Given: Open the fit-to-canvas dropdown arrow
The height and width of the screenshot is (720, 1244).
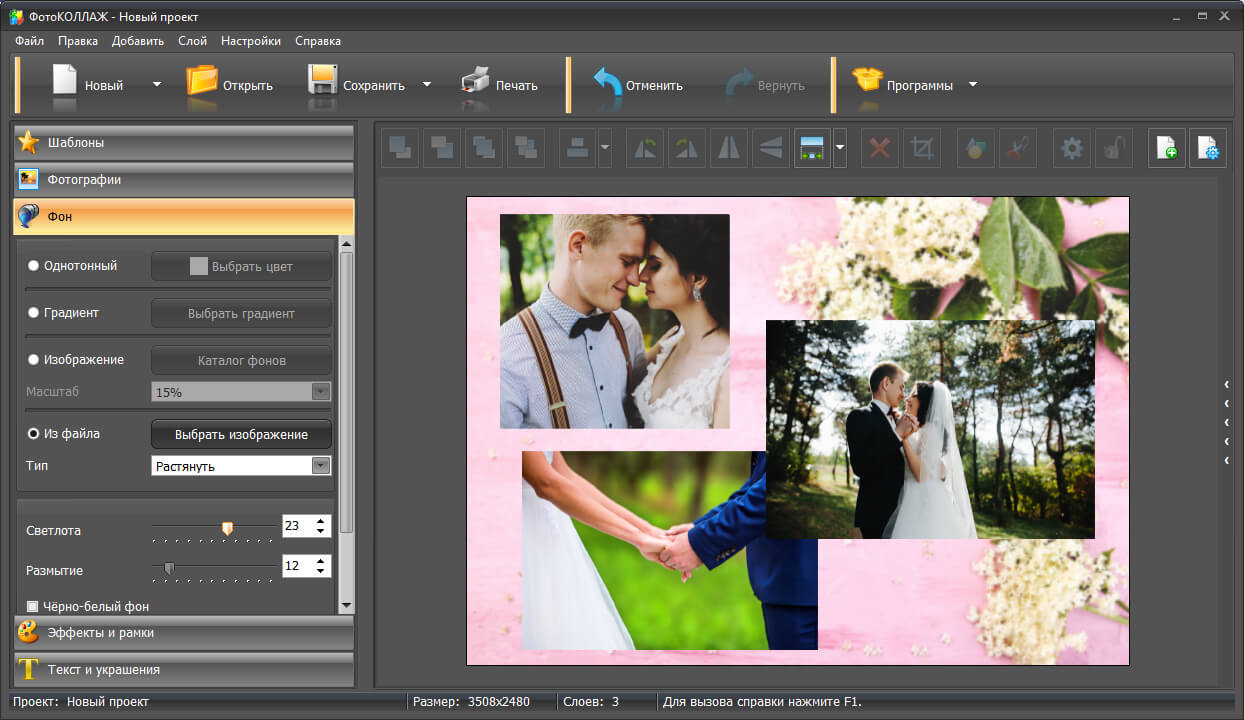Looking at the screenshot, I should [840, 148].
